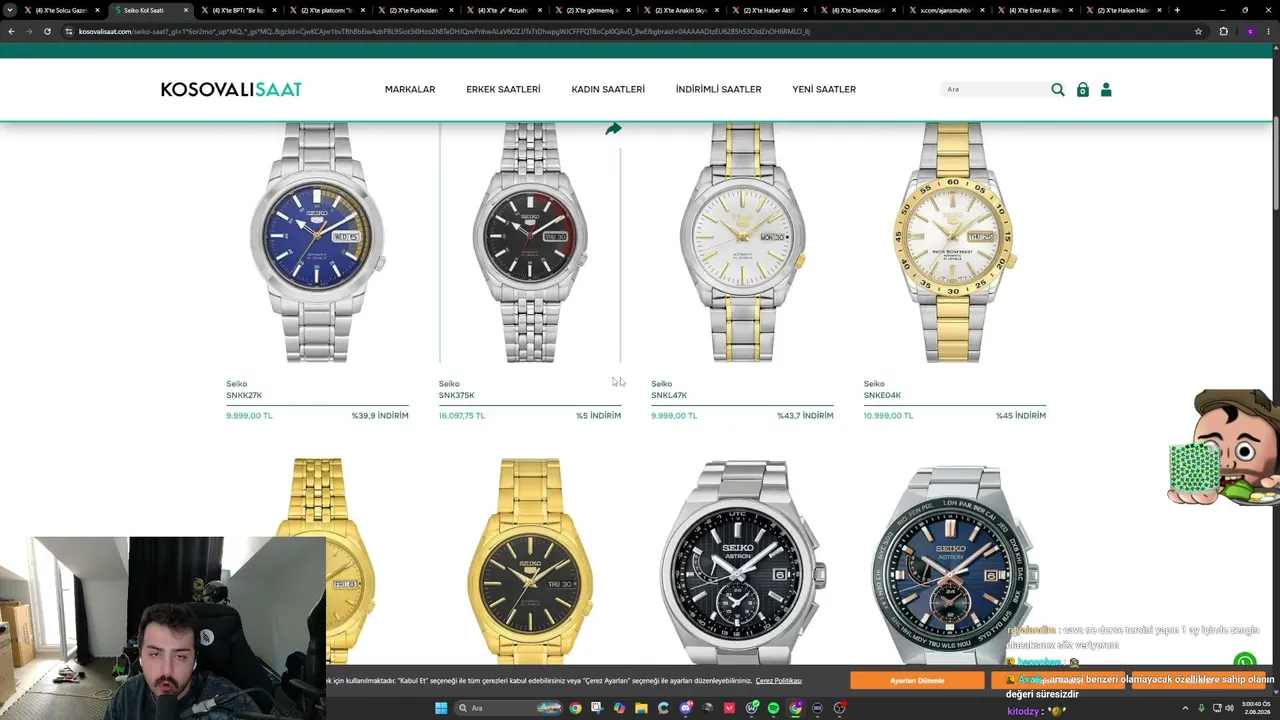Click the 10.999,00 TL price

coord(889,416)
